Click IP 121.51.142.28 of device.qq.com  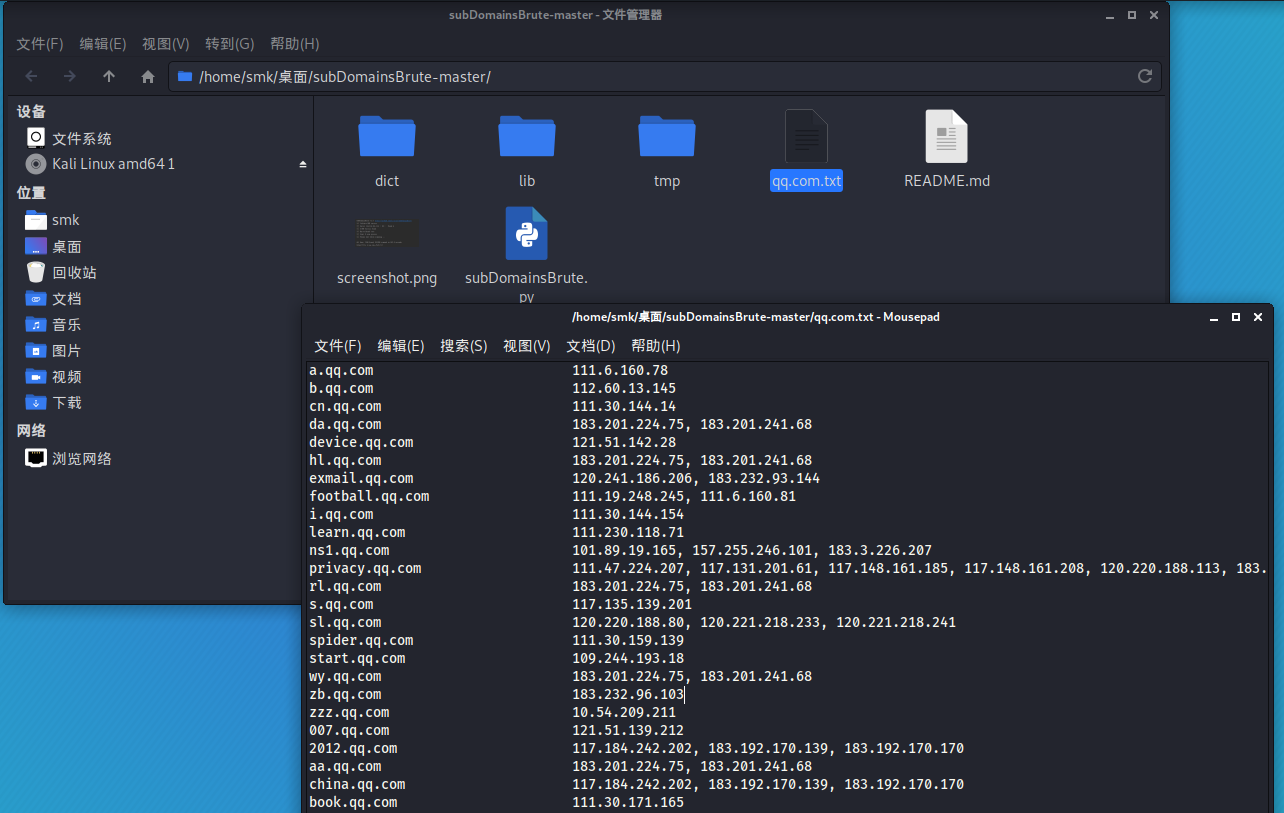point(624,442)
